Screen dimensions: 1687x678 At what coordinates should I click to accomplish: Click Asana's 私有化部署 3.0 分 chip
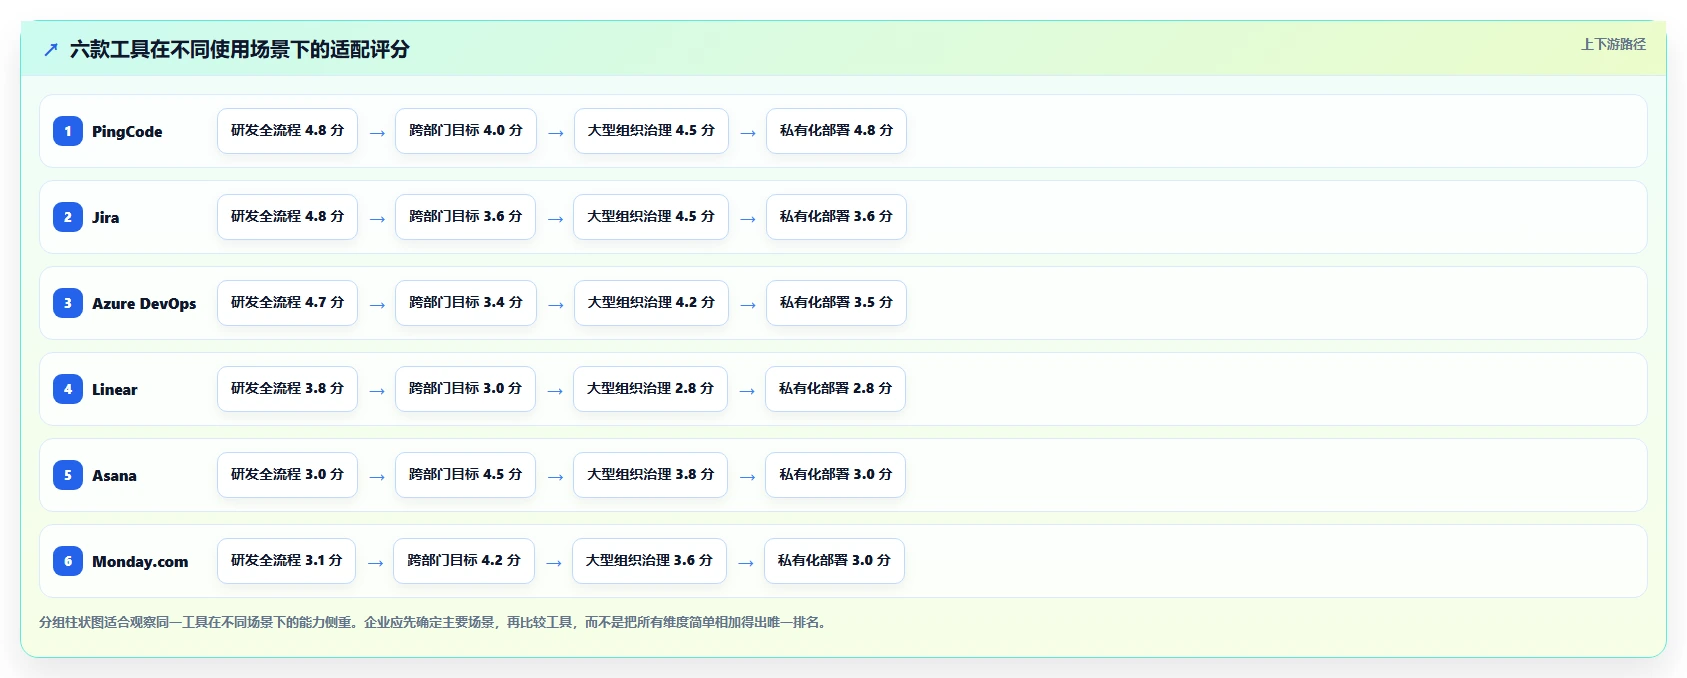[x=835, y=475]
